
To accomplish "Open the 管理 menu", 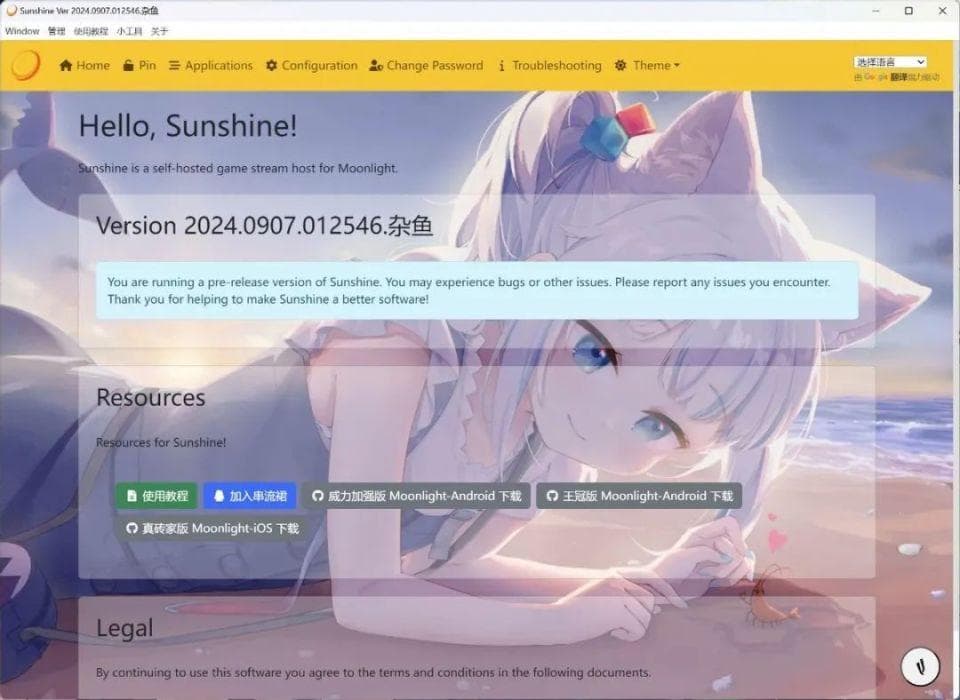I will [x=56, y=31].
